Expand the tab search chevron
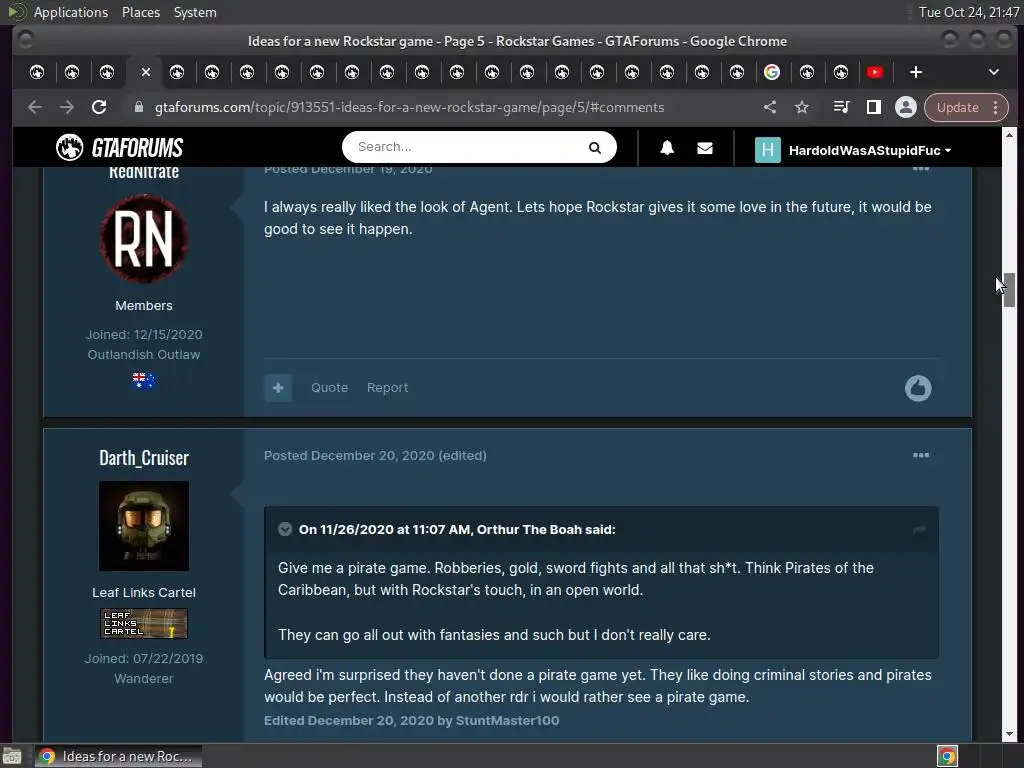 (x=993, y=72)
